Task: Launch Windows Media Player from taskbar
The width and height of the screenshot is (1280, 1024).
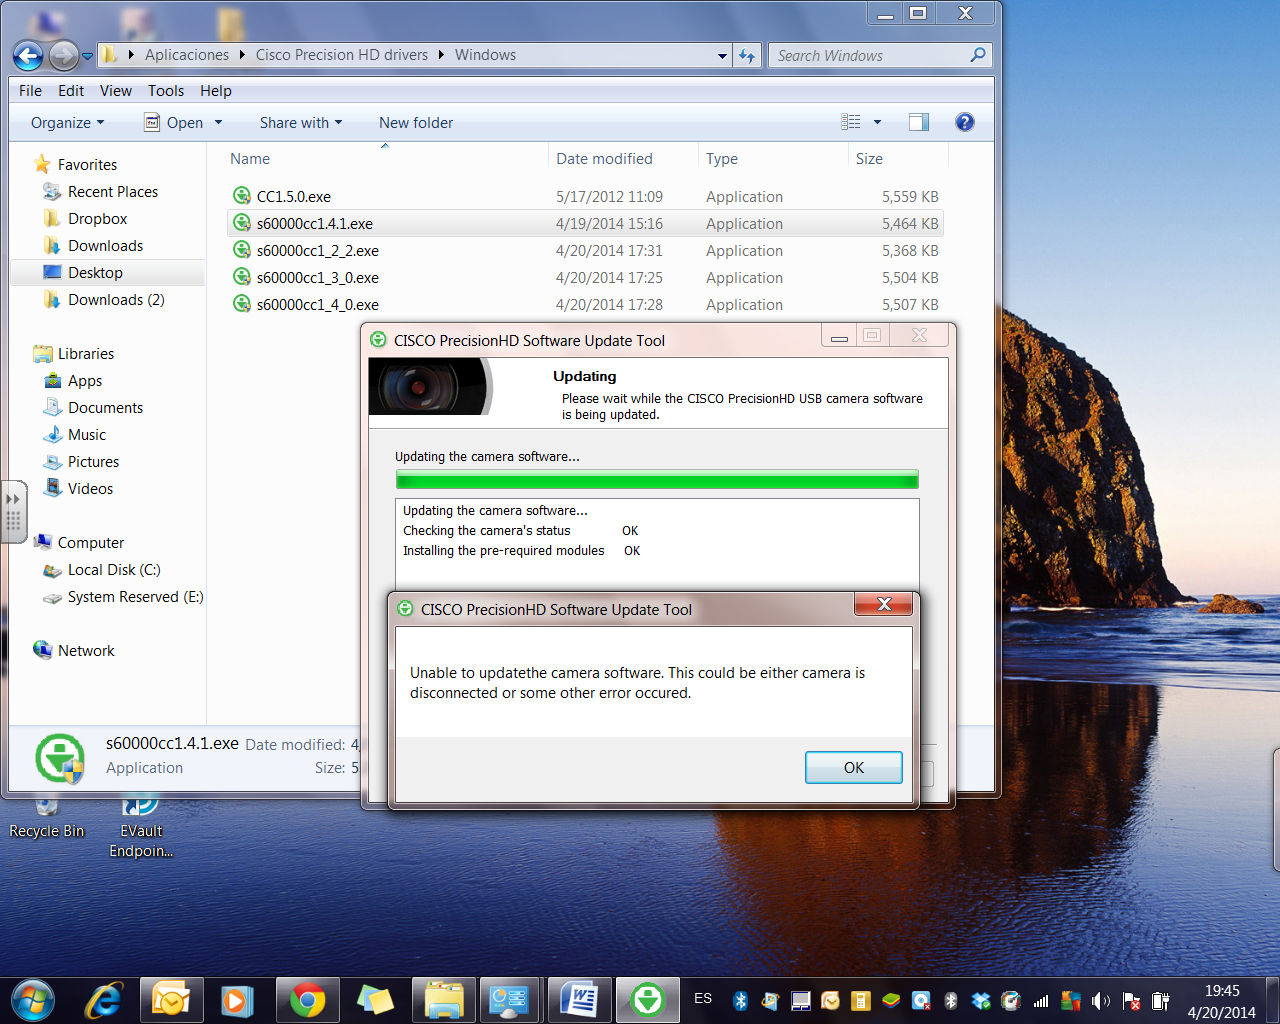Action: pyautogui.click(x=236, y=1000)
